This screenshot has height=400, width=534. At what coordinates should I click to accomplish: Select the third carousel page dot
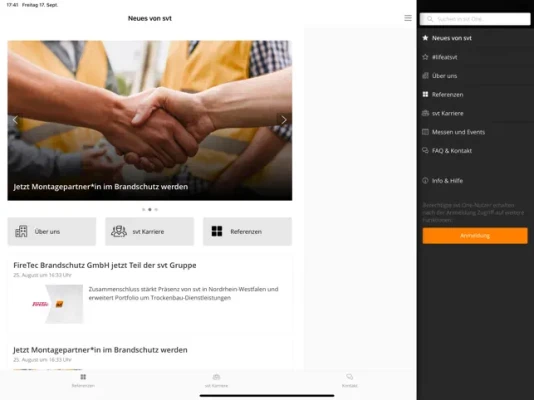pos(156,210)
